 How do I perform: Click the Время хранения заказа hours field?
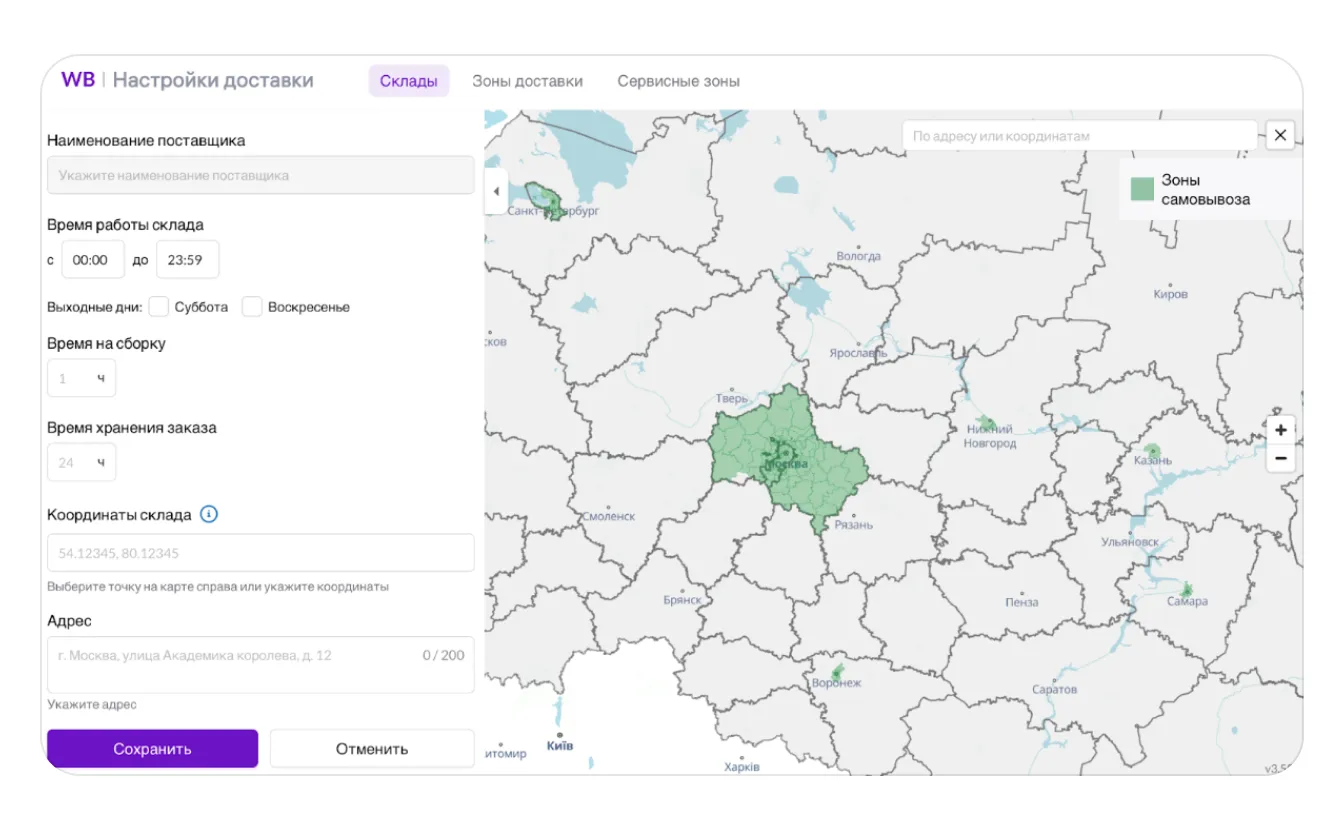coord(81,462)
